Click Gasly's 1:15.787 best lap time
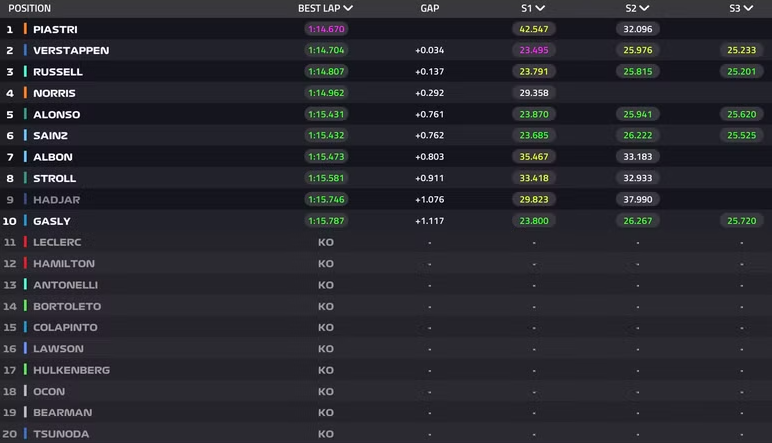Viewport: 772px width, 443px height. coord(326,221)
